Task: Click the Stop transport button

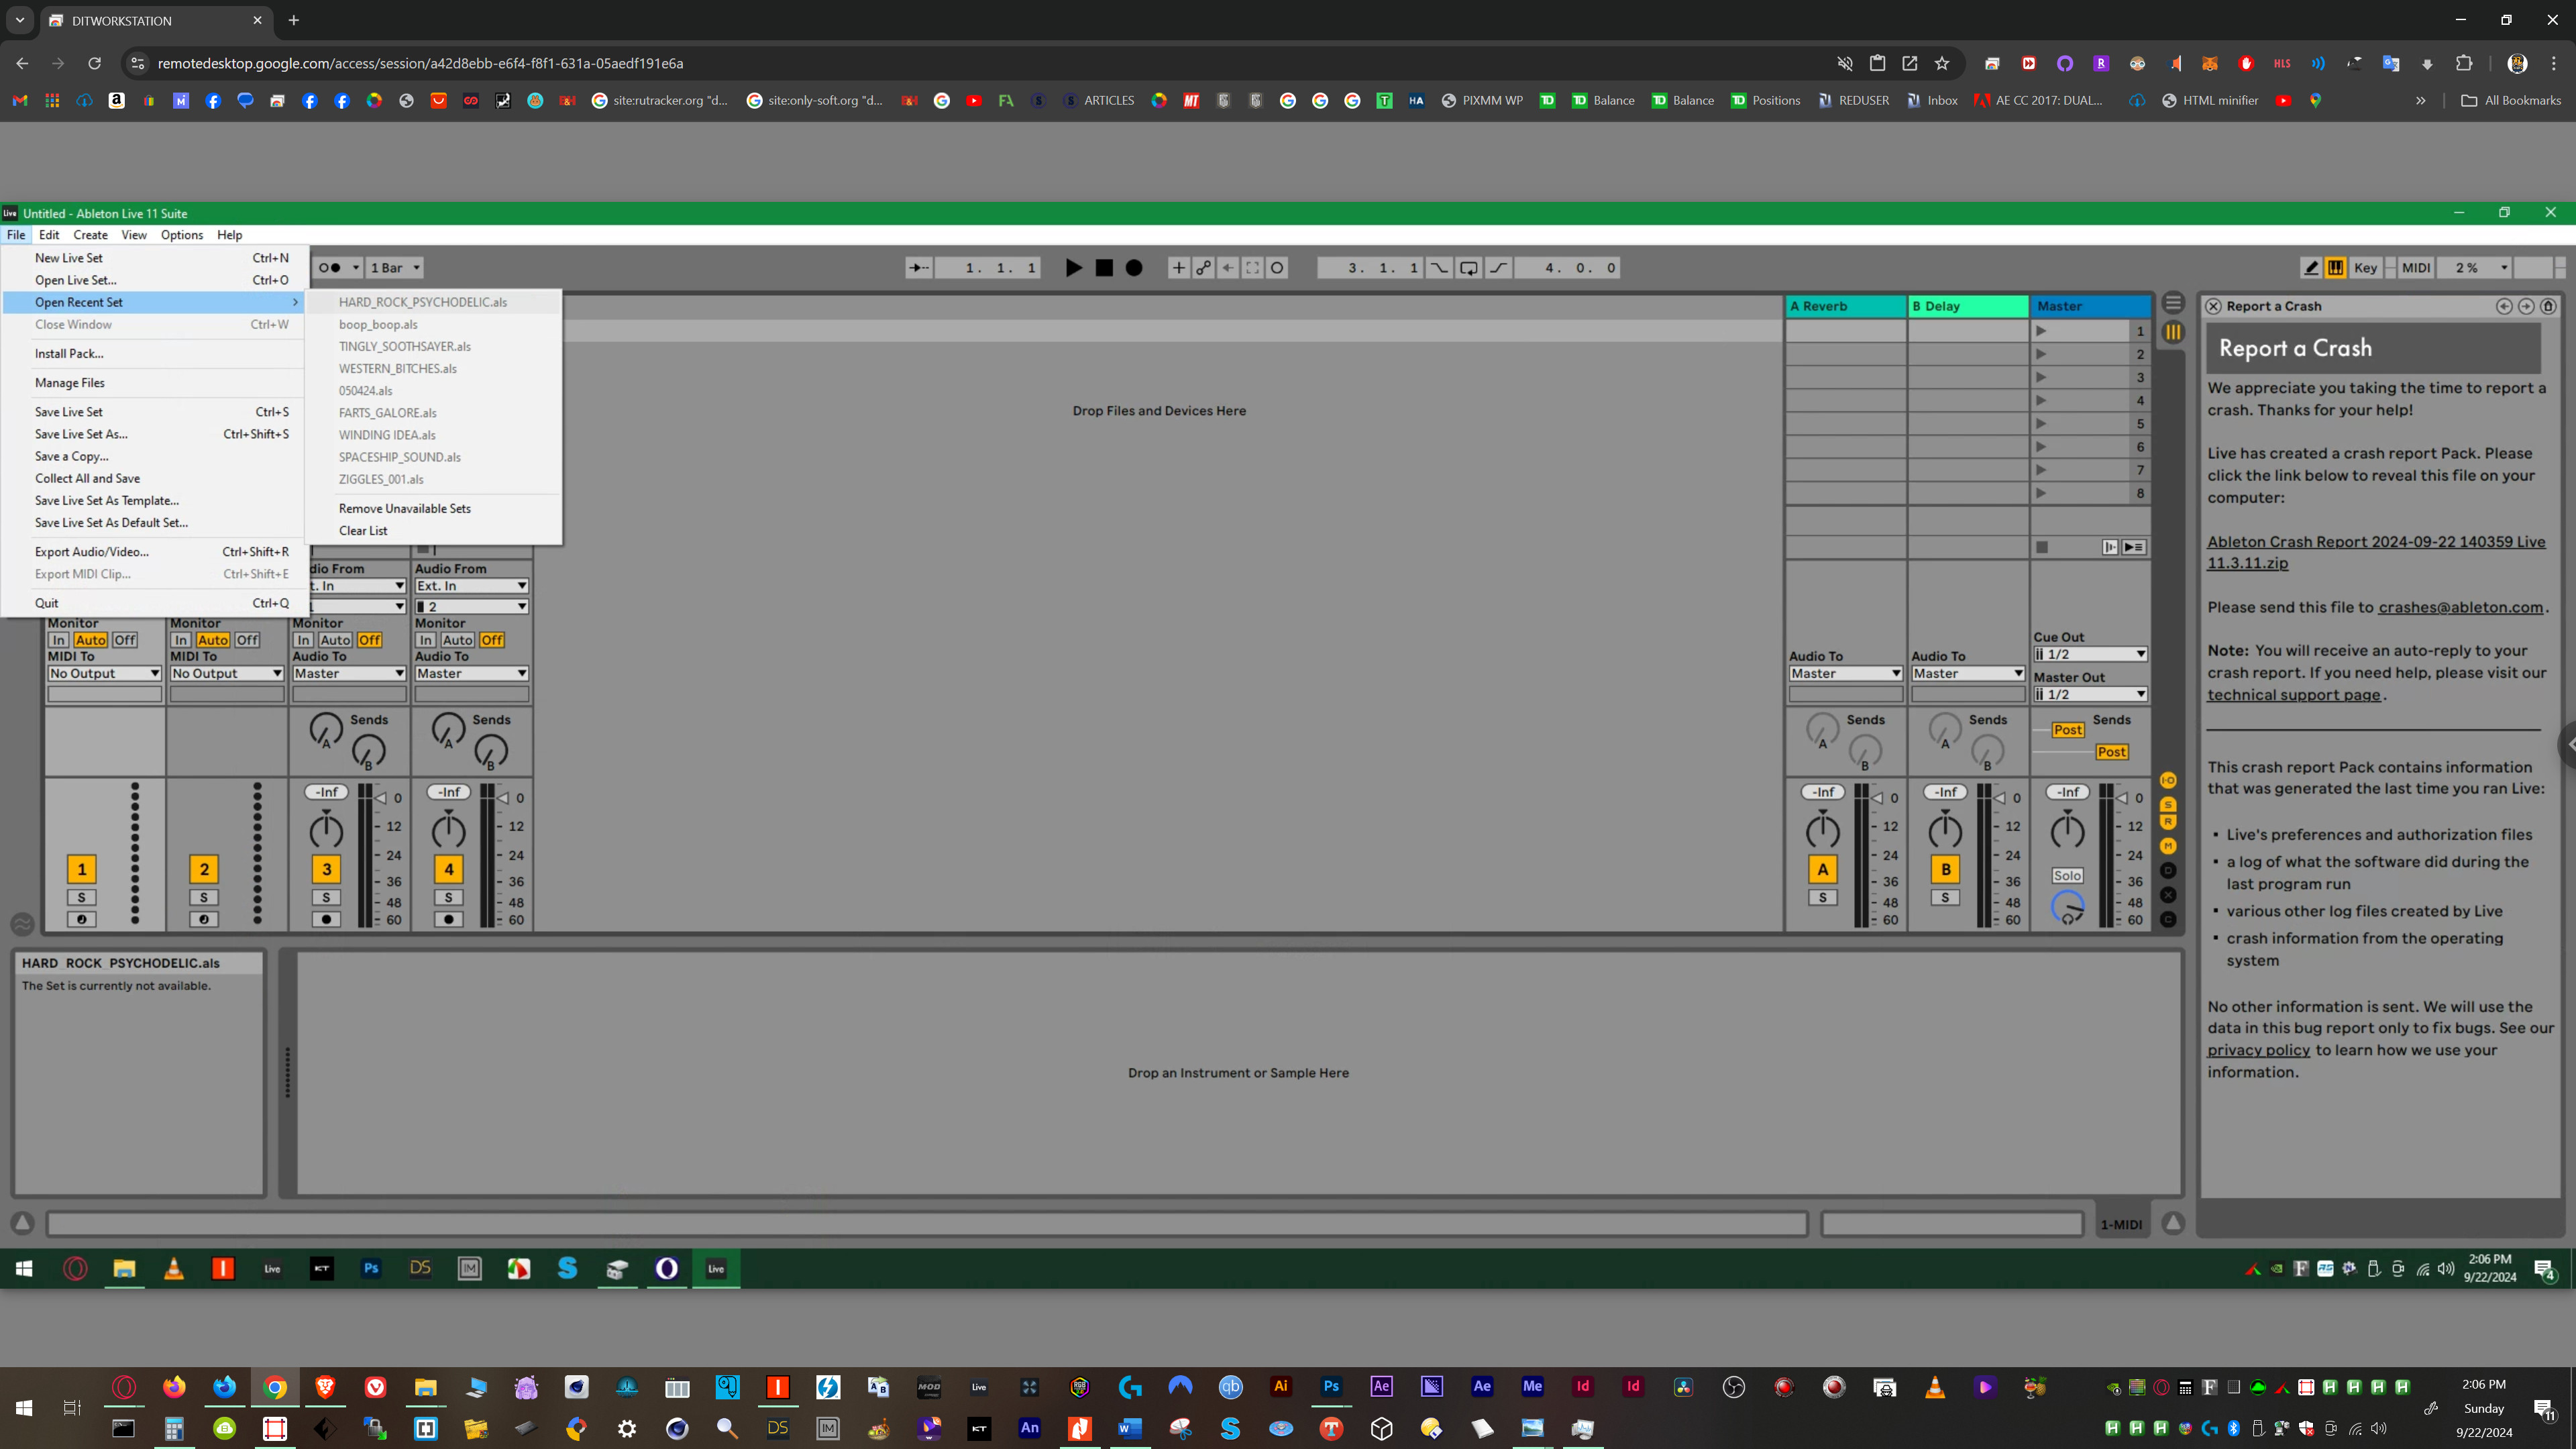Action: point(1104,268)
